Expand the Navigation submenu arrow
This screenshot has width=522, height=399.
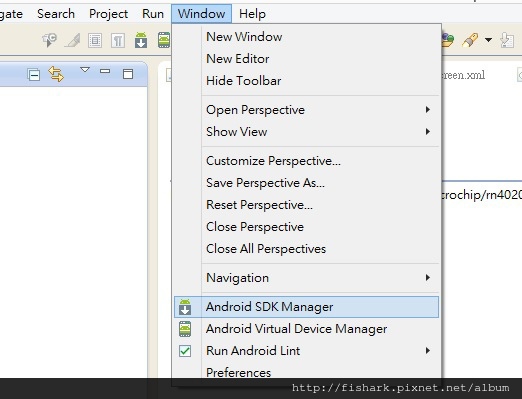point(428,278)
